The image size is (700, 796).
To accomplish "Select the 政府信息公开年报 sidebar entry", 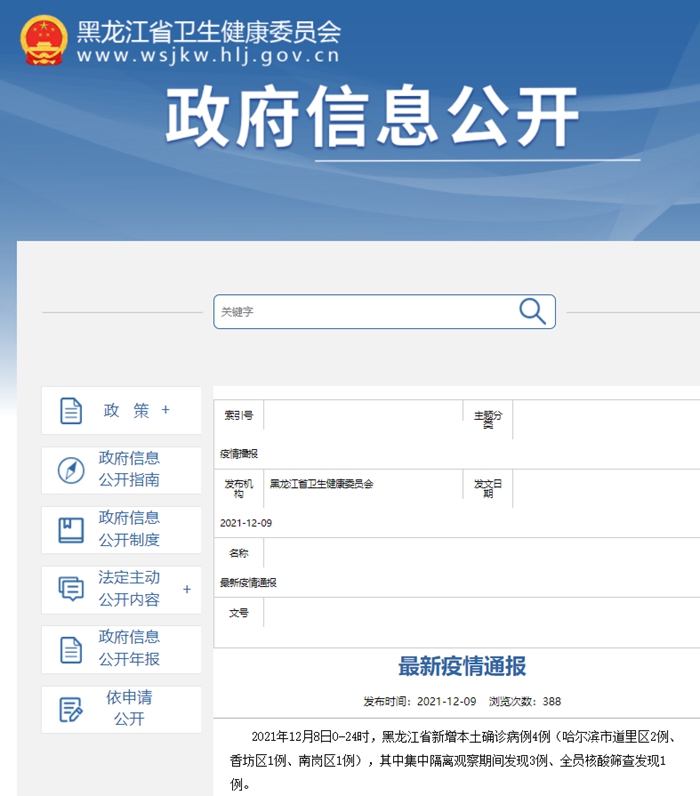I will (129, 648).
